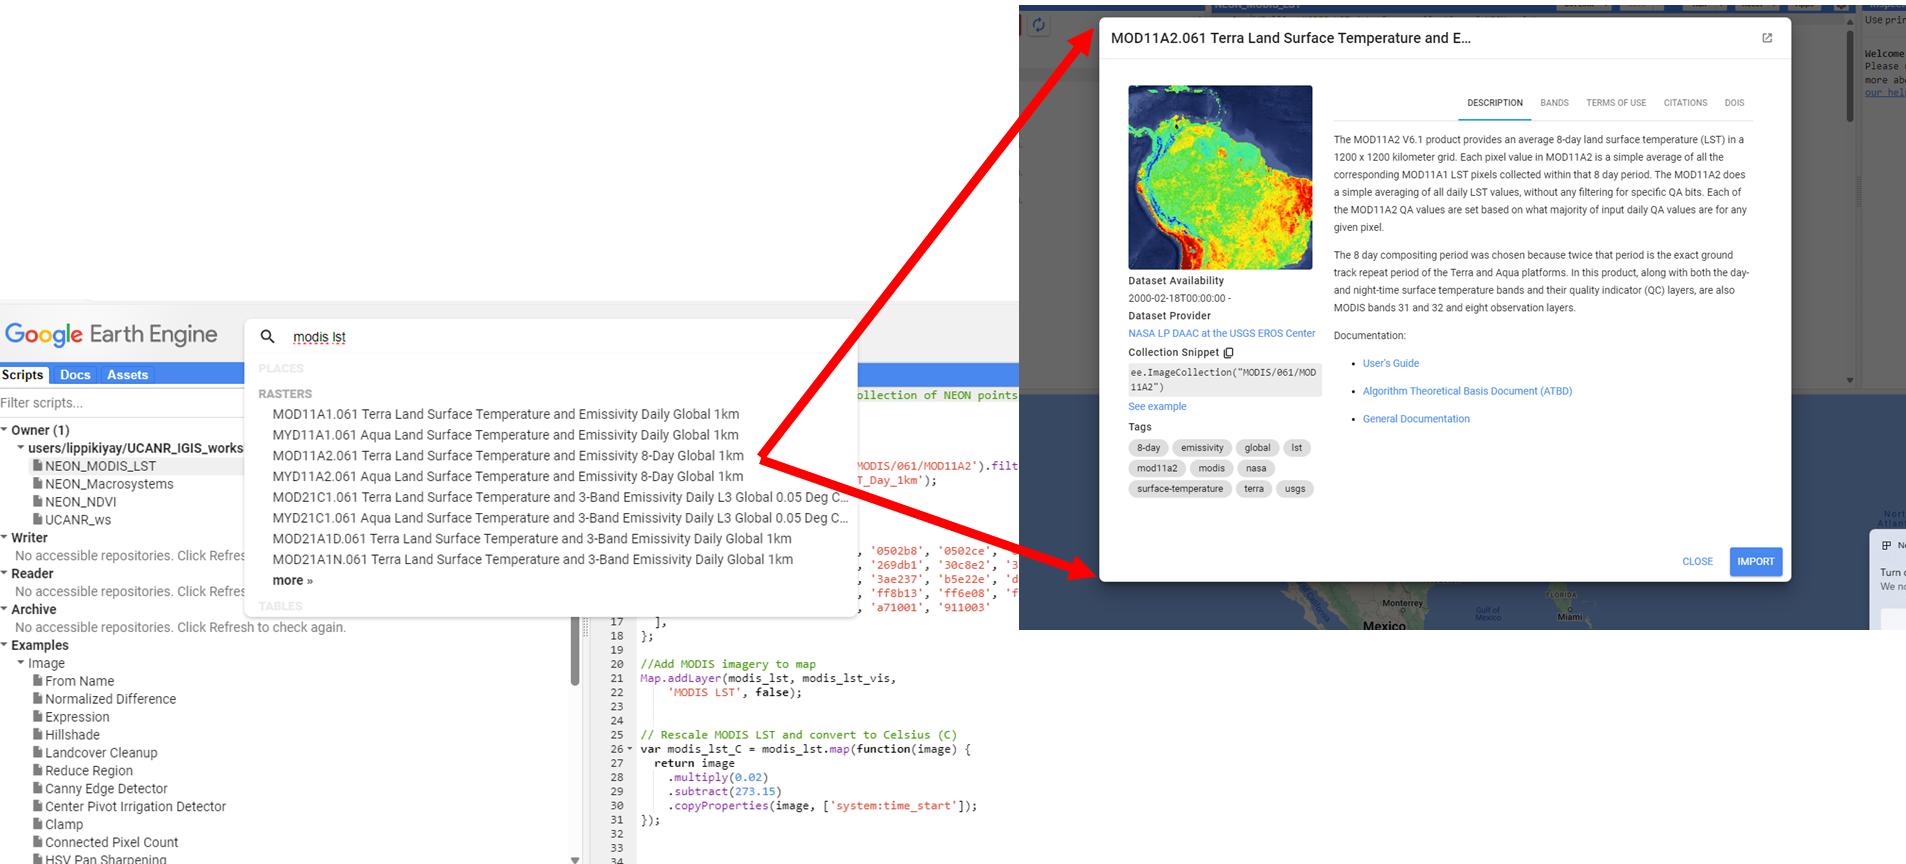
Task: Collapse the Reader section
Action: tap(5, 574)
